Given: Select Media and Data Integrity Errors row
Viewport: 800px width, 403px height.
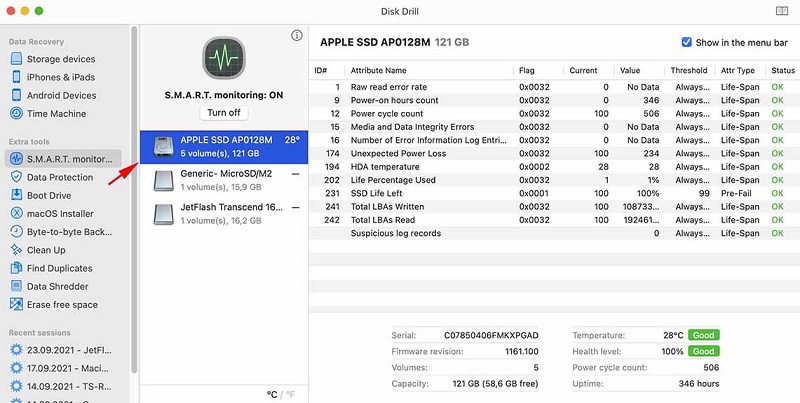Looking at the screenshot, I should [x=554, y=127].
